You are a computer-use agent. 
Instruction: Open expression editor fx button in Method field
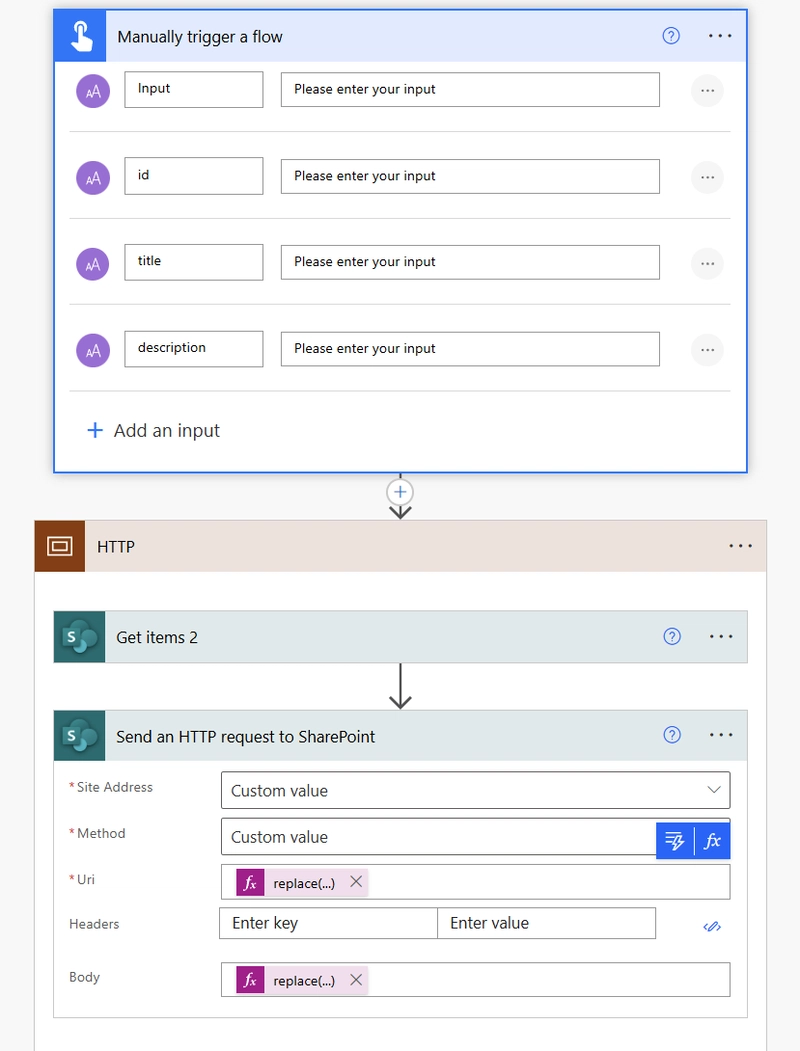pos(712,841)
